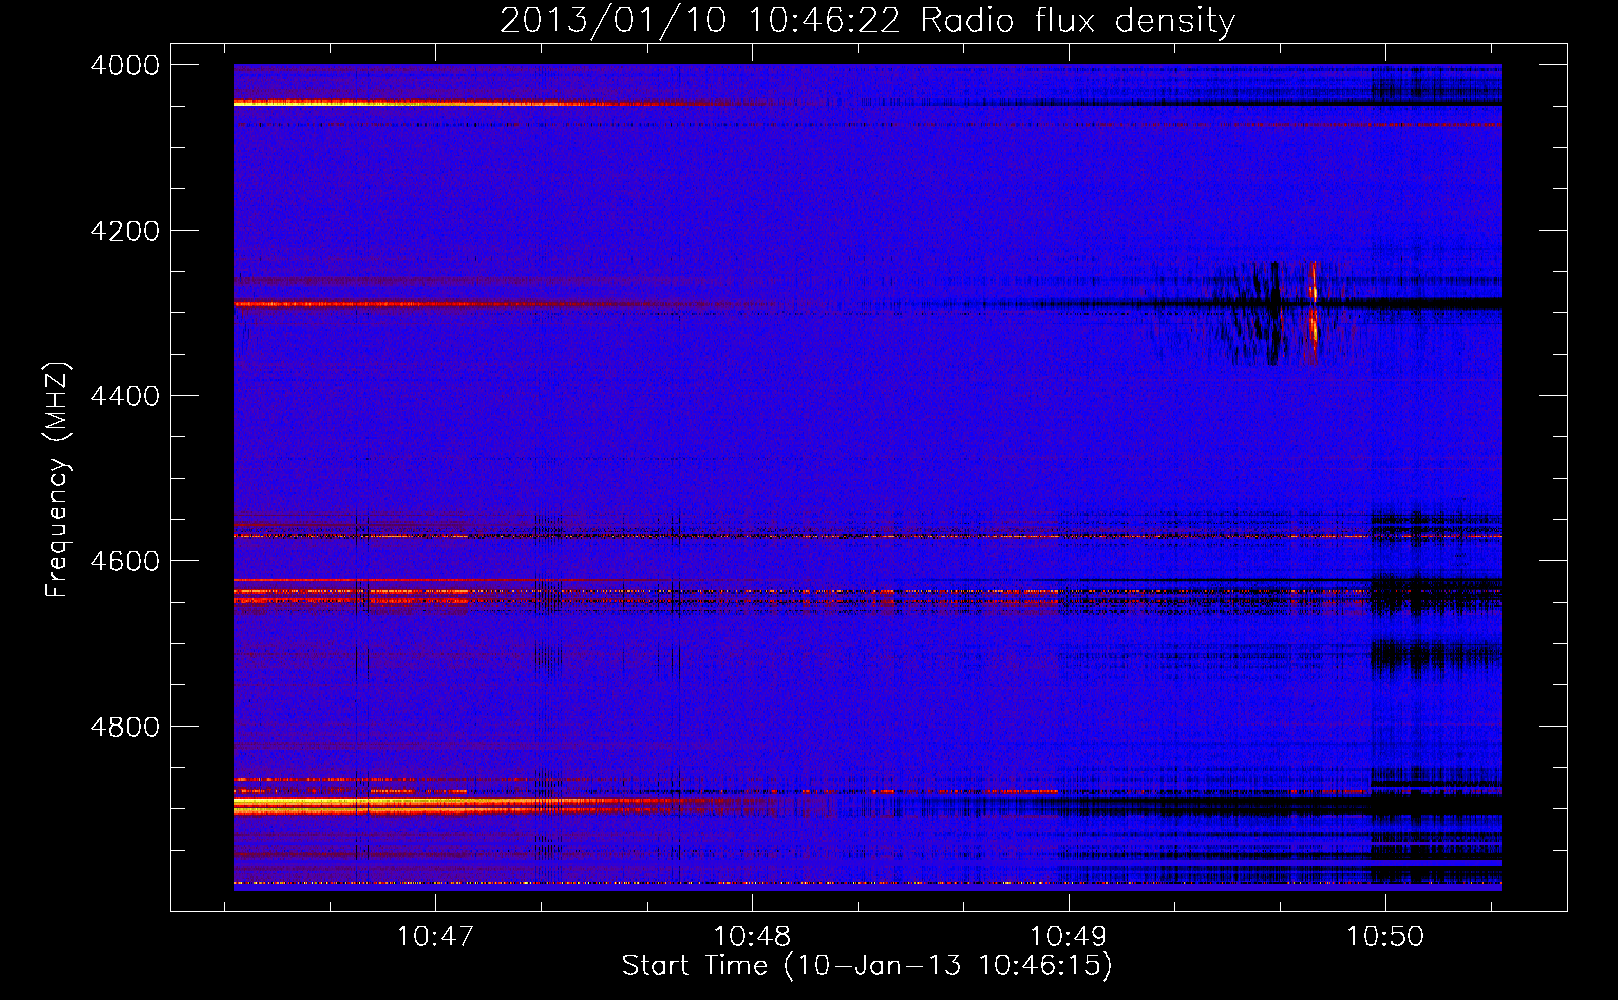Image resolution: width=1618 pixels, height=1000 pixels.
Task: Click the 'Start Time (10-Jan-13 10:46:15)' axis title
Action: pyautogui.click(x=867, y=966)
